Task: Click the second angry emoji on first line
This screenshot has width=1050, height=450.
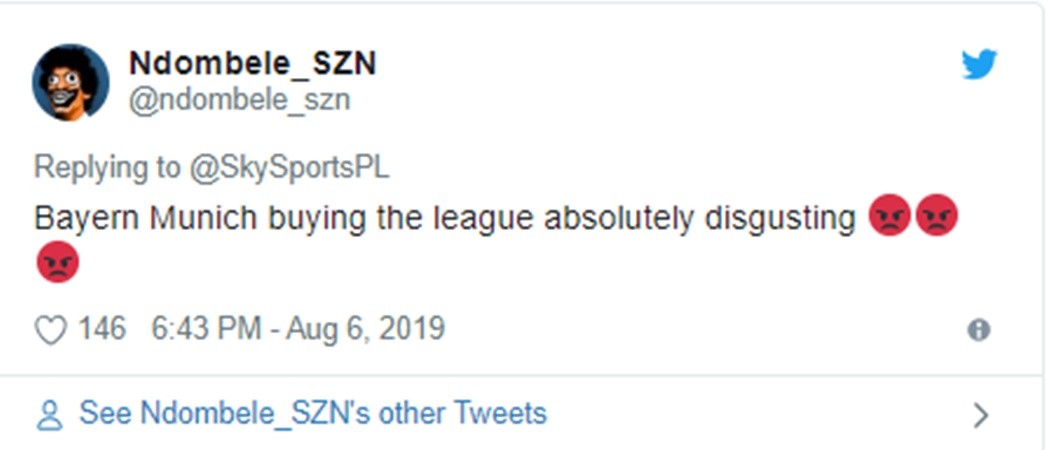Action: [937, 216]
